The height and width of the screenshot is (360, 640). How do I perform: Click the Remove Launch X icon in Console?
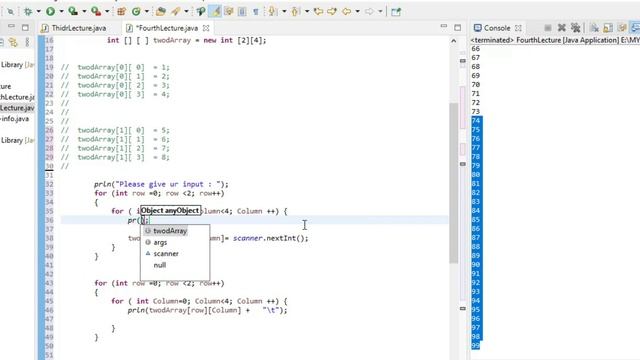coord(562,28)
